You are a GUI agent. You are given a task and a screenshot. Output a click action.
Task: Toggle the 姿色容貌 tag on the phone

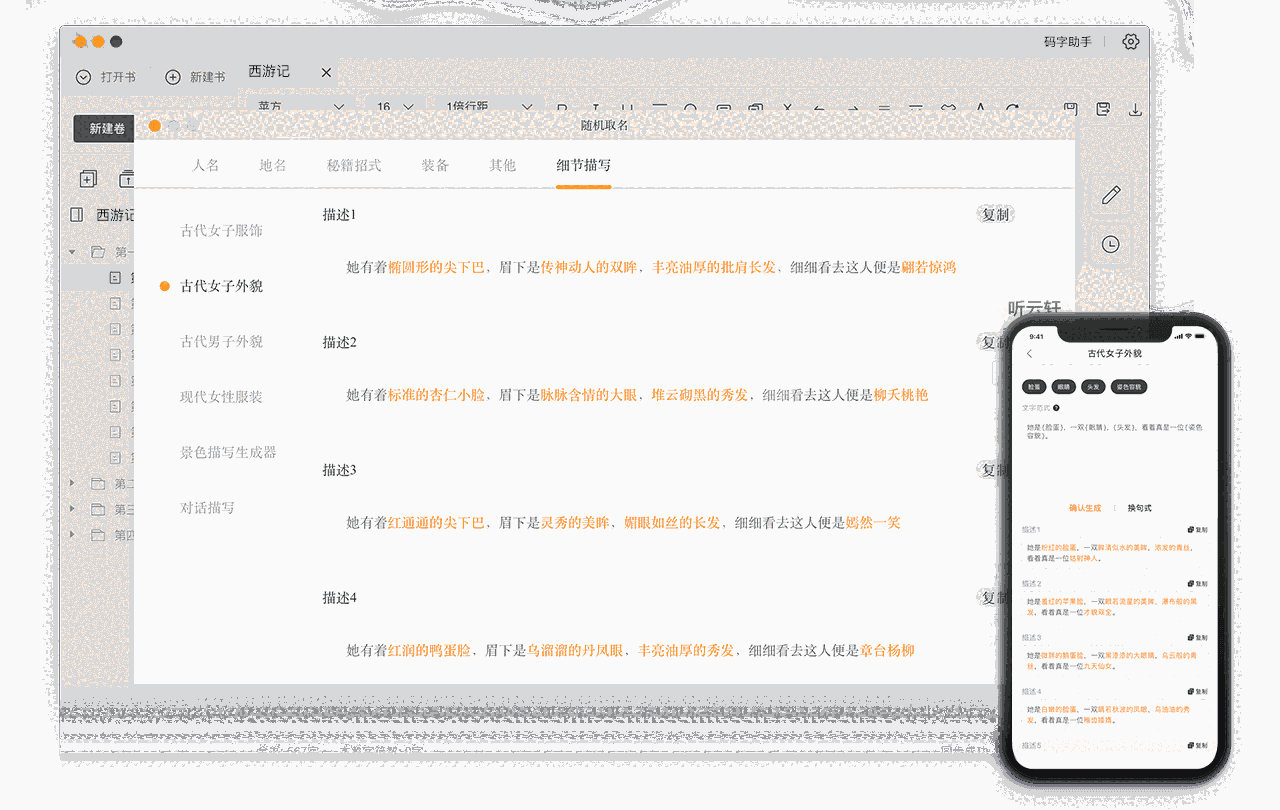click(x=1131, y=386)
